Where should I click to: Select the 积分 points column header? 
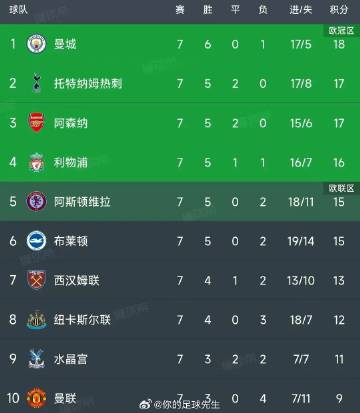(x=339, y=10)
